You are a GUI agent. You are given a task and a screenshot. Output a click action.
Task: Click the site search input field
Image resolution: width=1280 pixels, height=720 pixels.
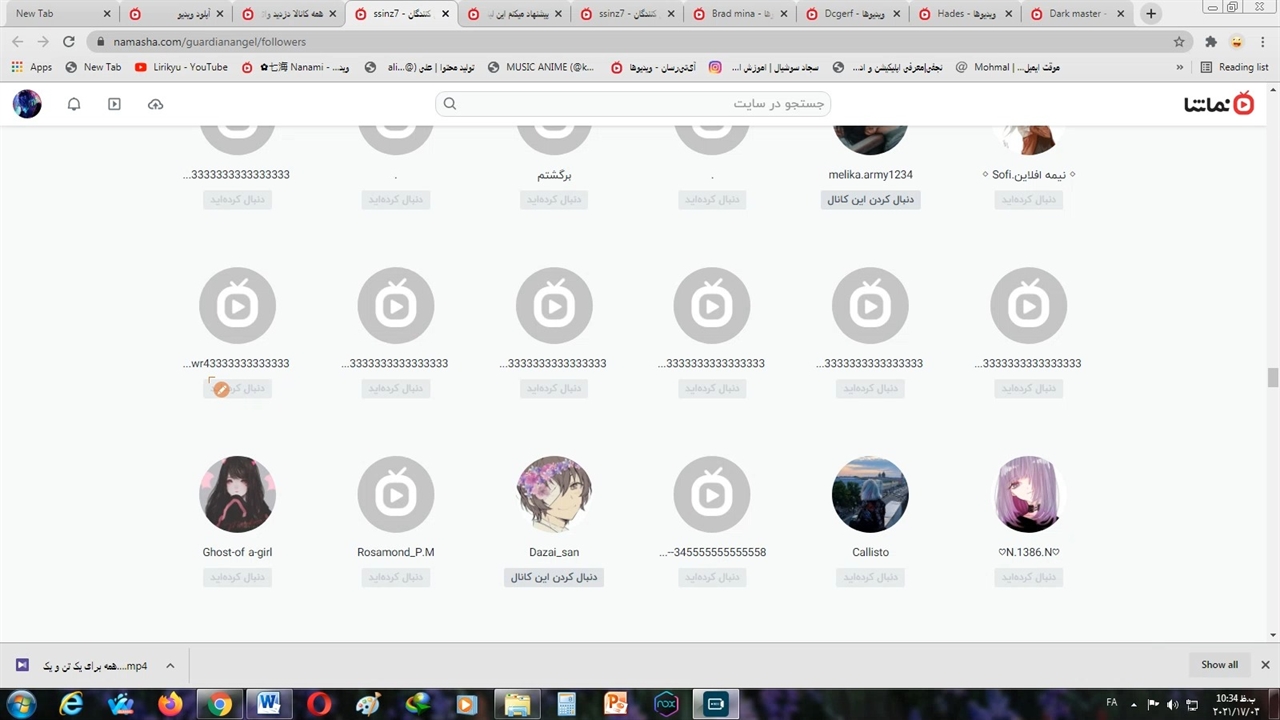point(640,104)
